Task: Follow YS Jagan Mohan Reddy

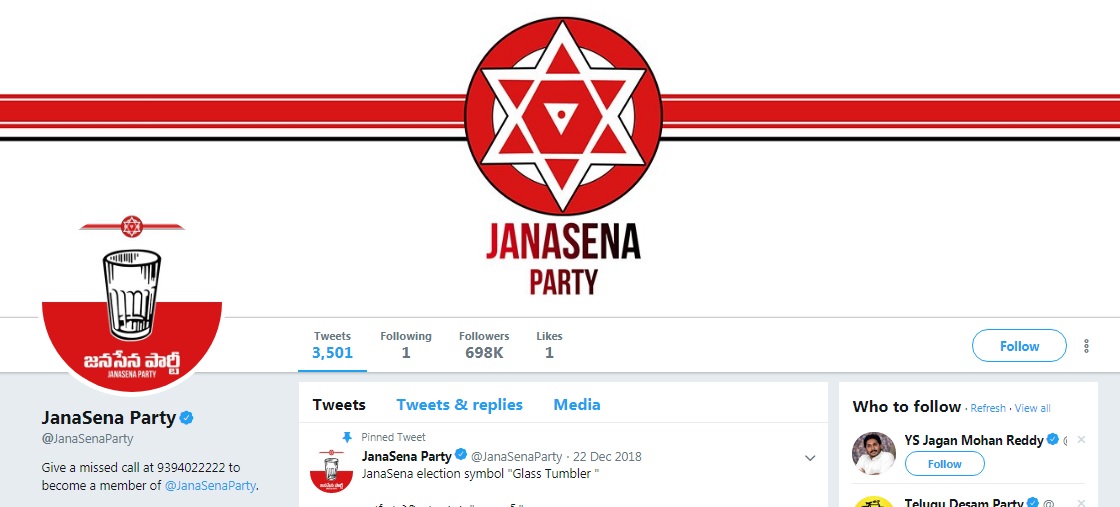Action: [x=944, y=464]
